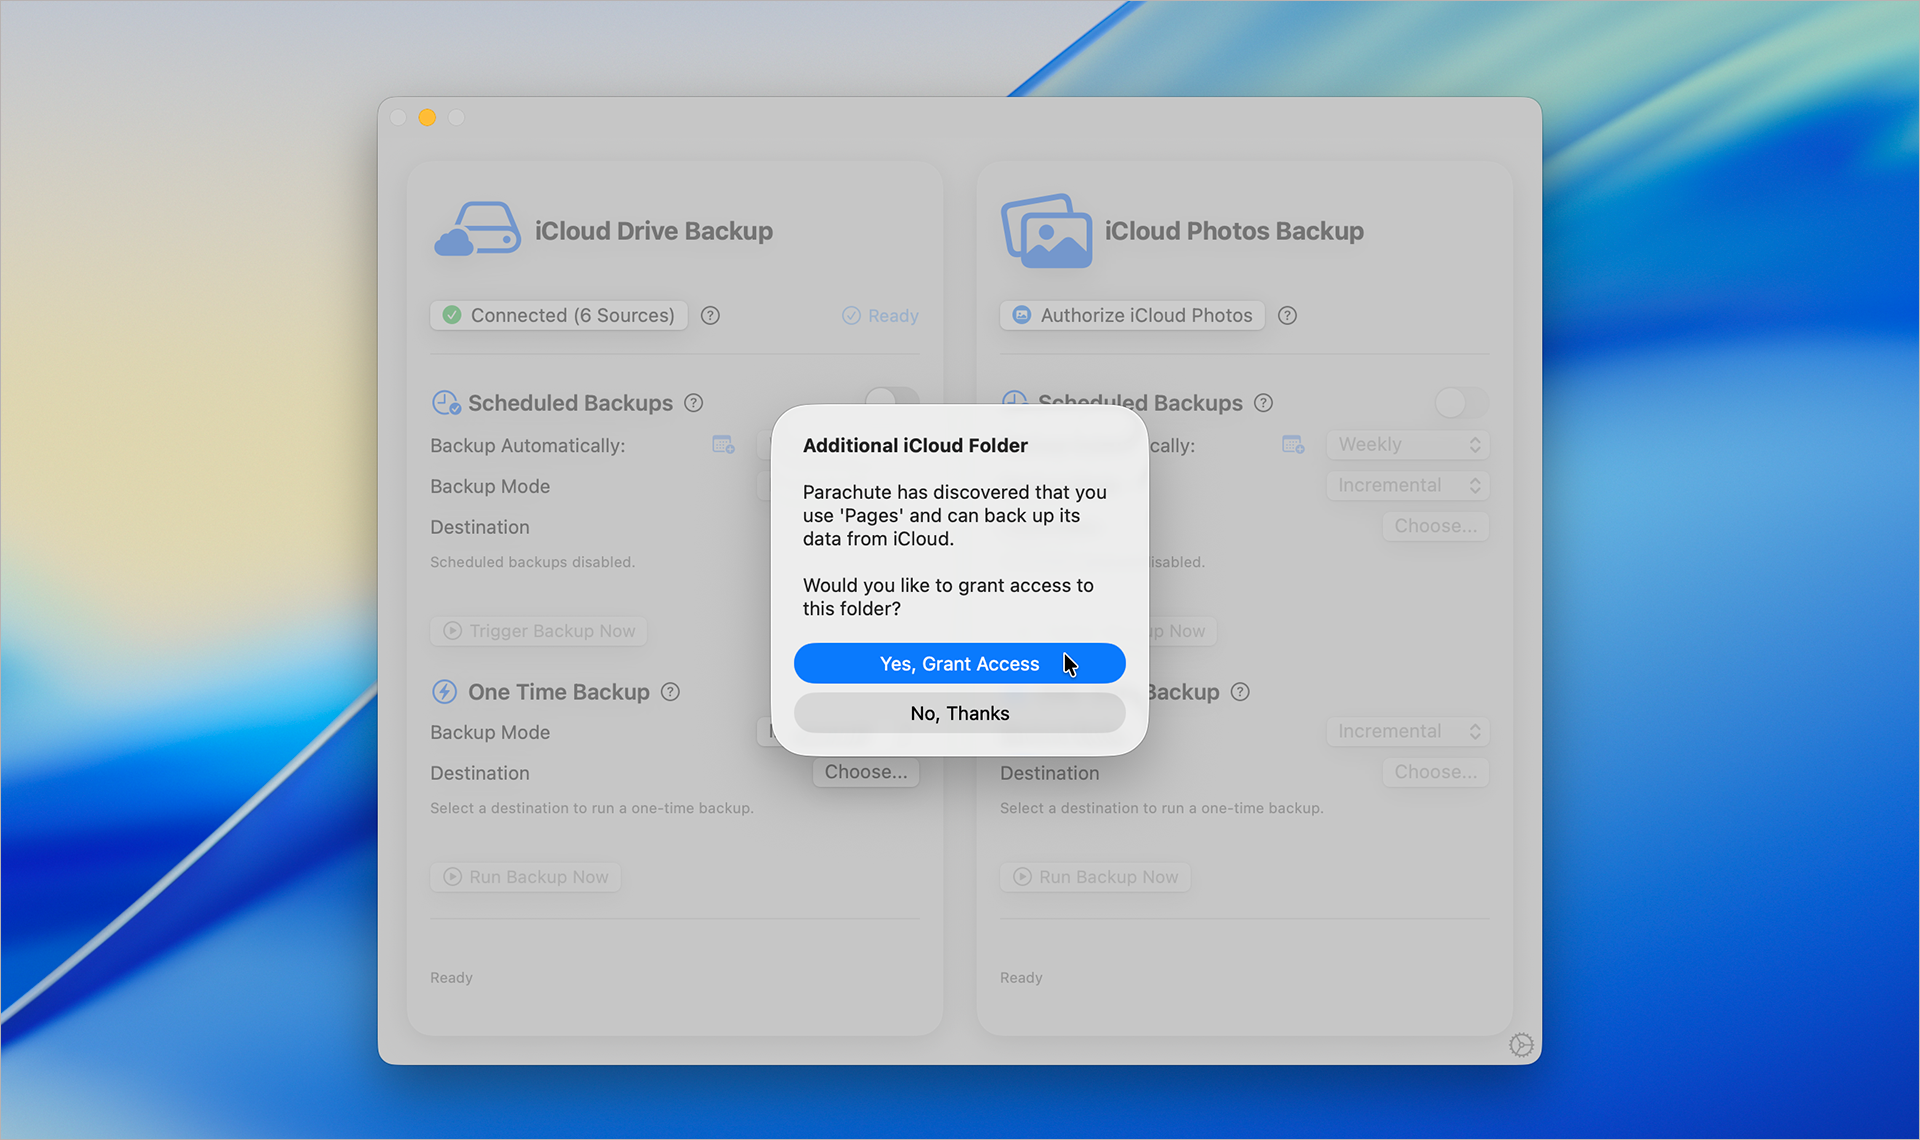Click Trigger Backup Now in Drive panel
1920x1140 pixels.
pyautogui.click(x=539, y=631)
